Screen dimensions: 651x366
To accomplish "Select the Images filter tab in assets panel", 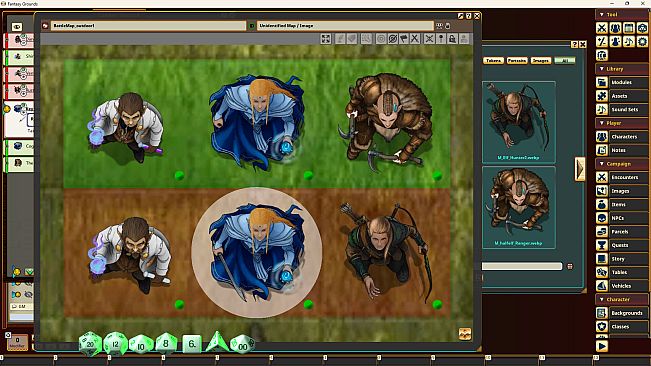I will tap(541, 61).
